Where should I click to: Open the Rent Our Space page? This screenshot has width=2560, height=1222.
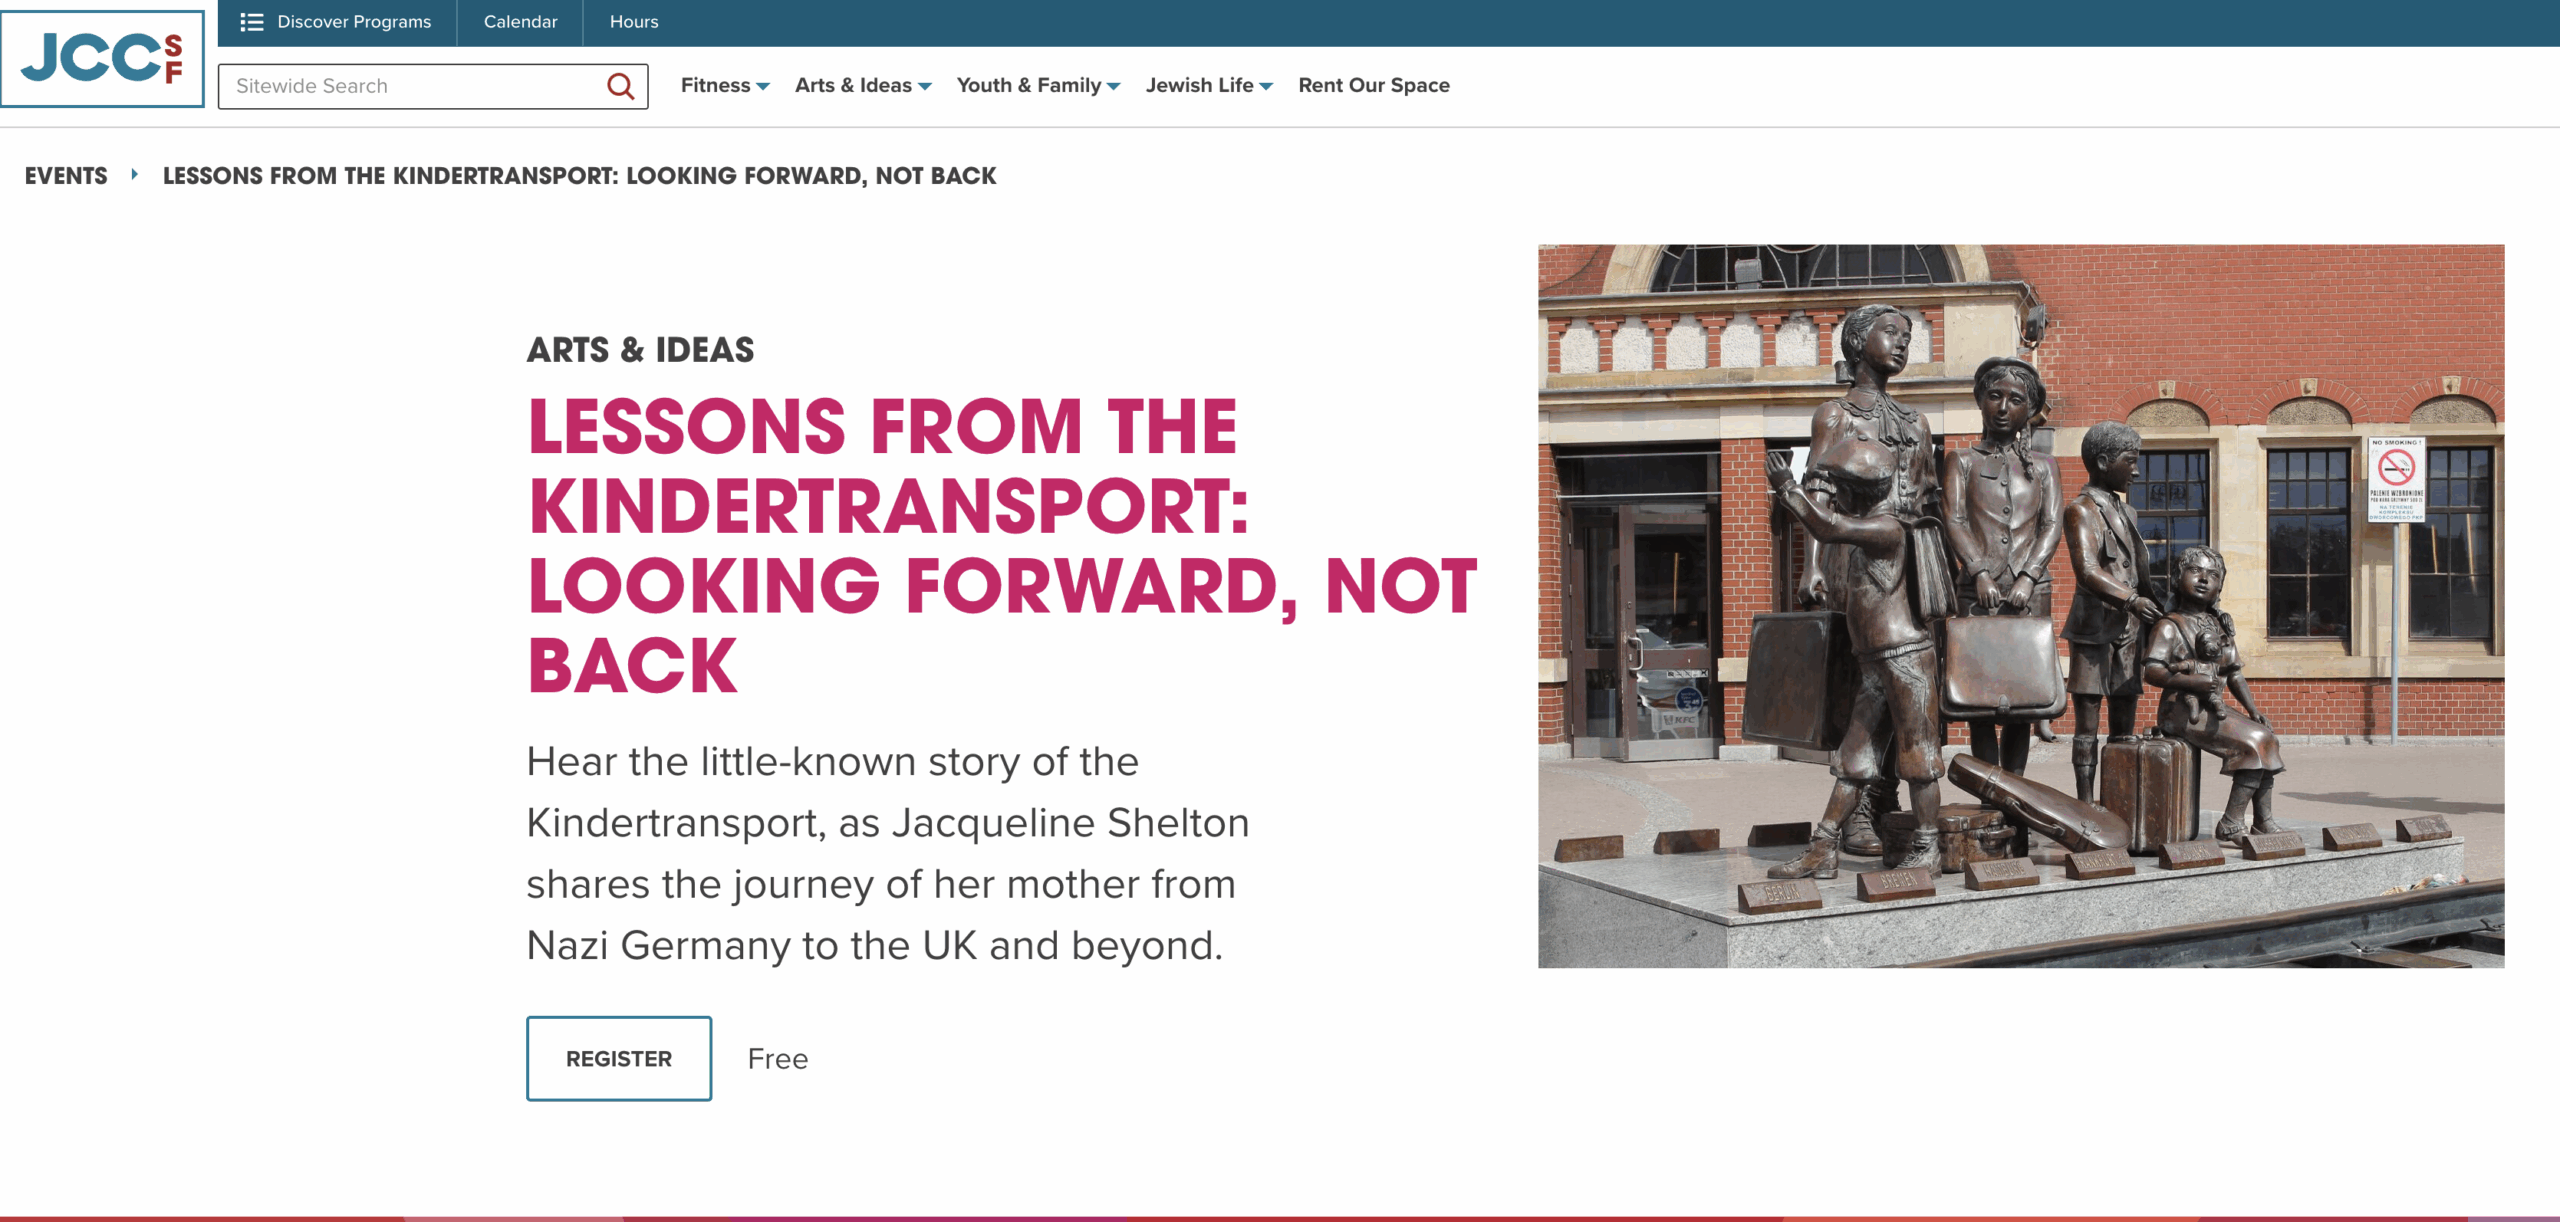coord(1374,86)
